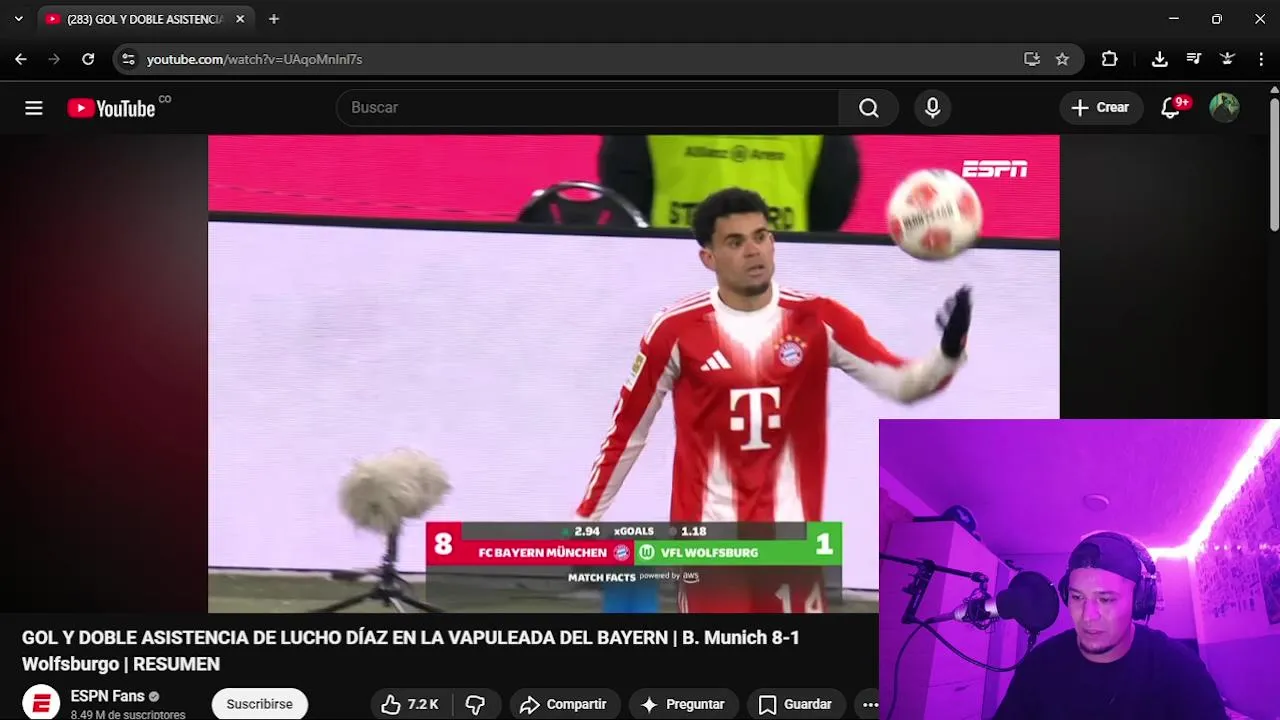Image resolution: width=1280 pixels, height=720 pixels.
Task: Click the Suscribirse button
Action: [x=259, y=704]
